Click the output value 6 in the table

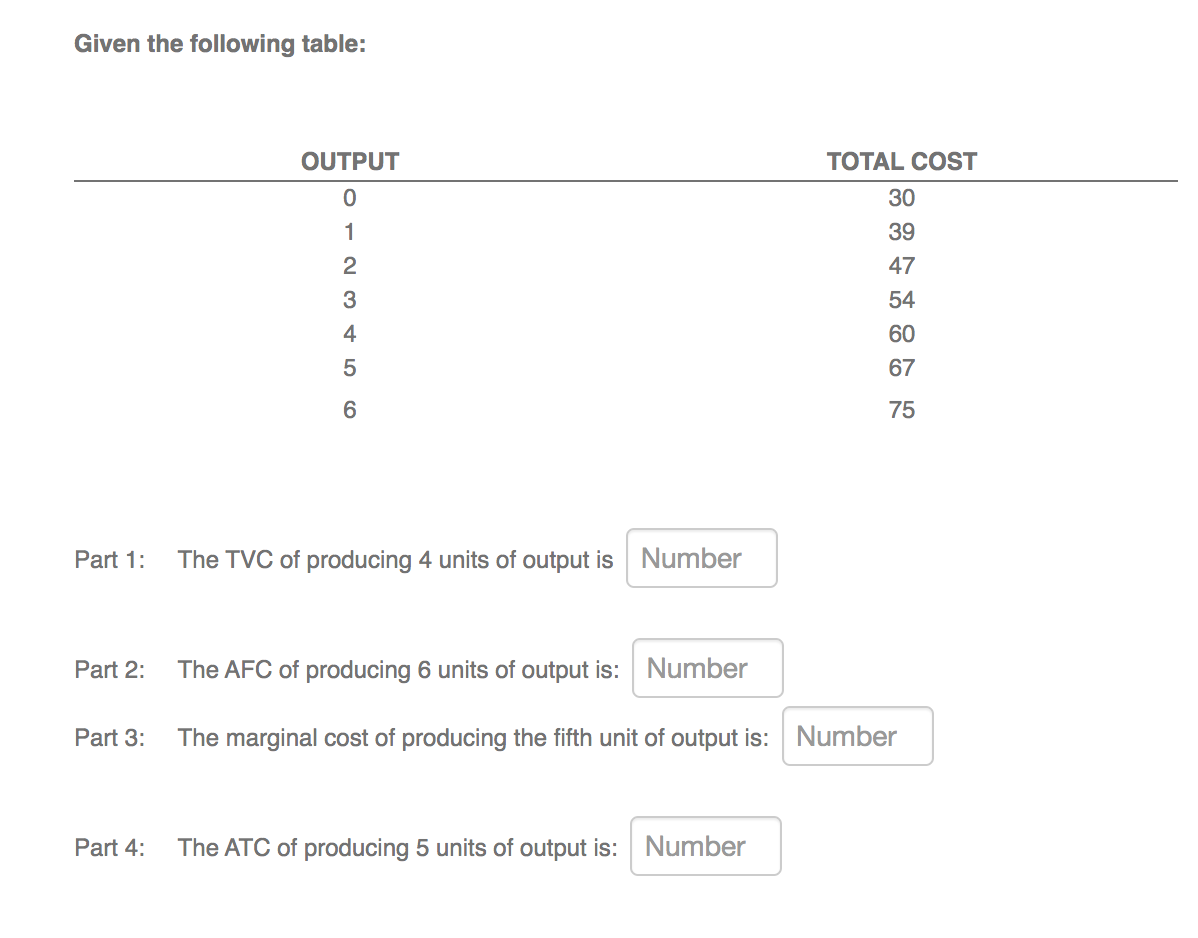pos(349,409)
